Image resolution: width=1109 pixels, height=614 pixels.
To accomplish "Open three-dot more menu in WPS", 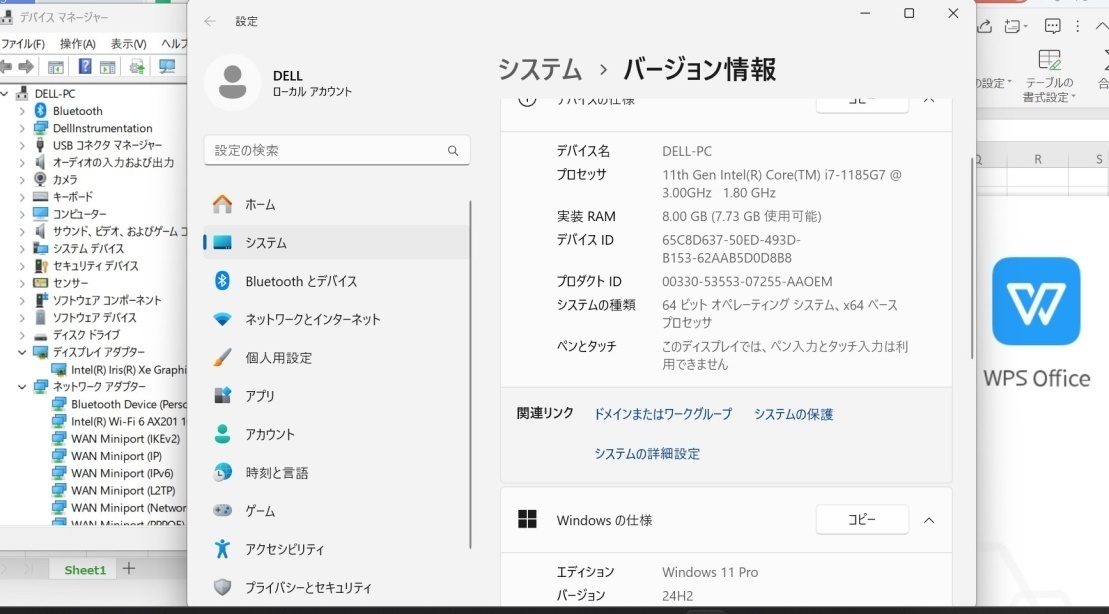I will click(1078, 26).
